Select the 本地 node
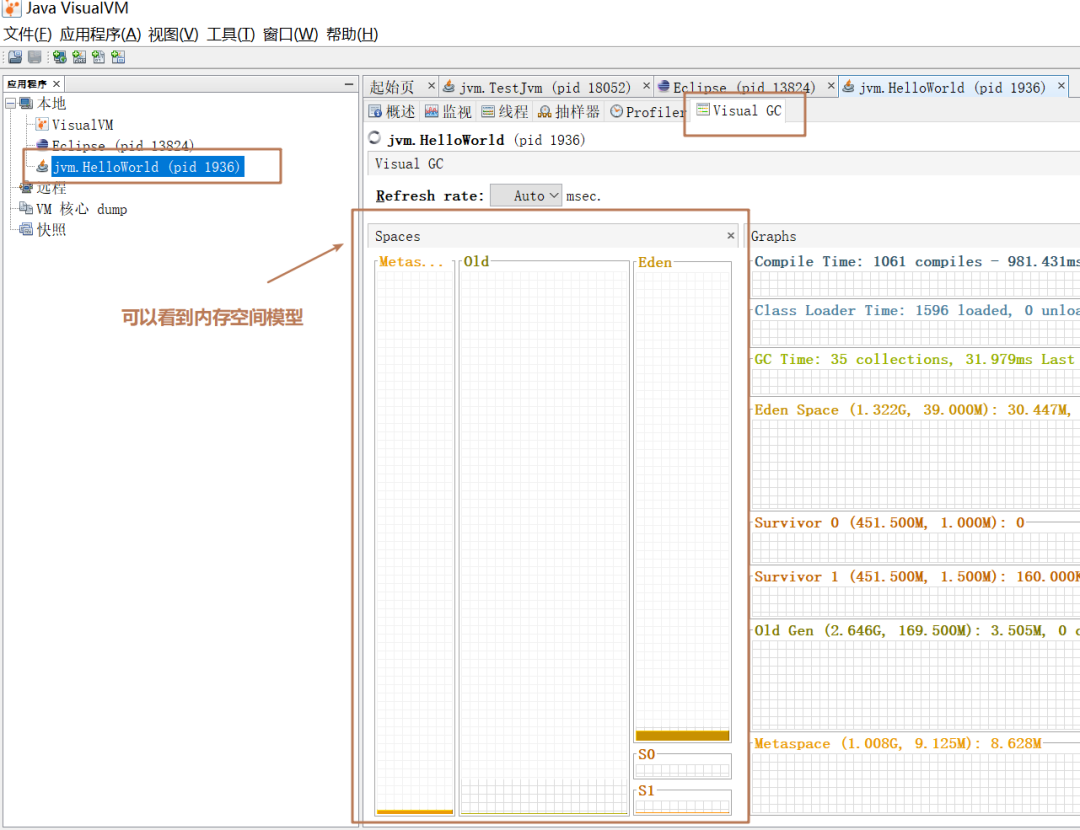This screenshot has width=1080, height=830. (x=51, y=103)
